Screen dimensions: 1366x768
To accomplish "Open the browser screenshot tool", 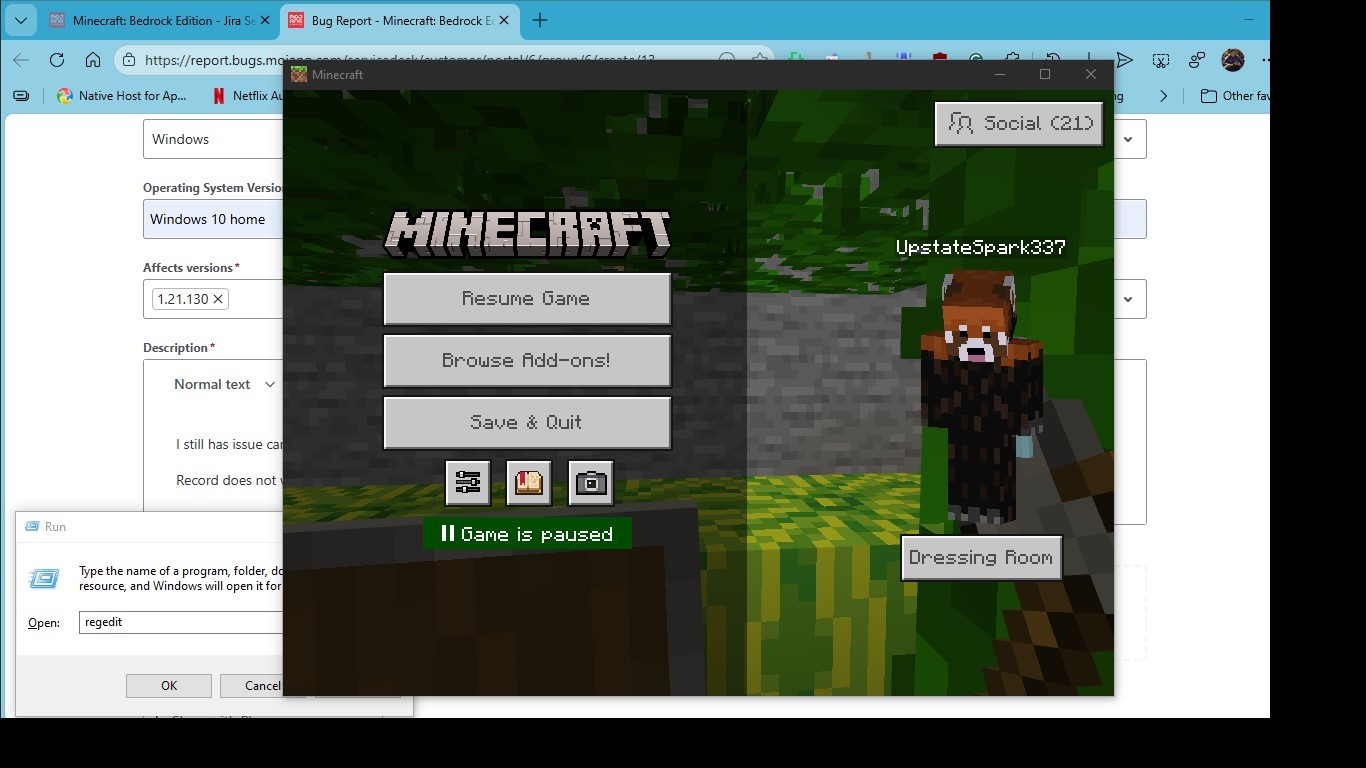I will click(x=1161, y=60).
